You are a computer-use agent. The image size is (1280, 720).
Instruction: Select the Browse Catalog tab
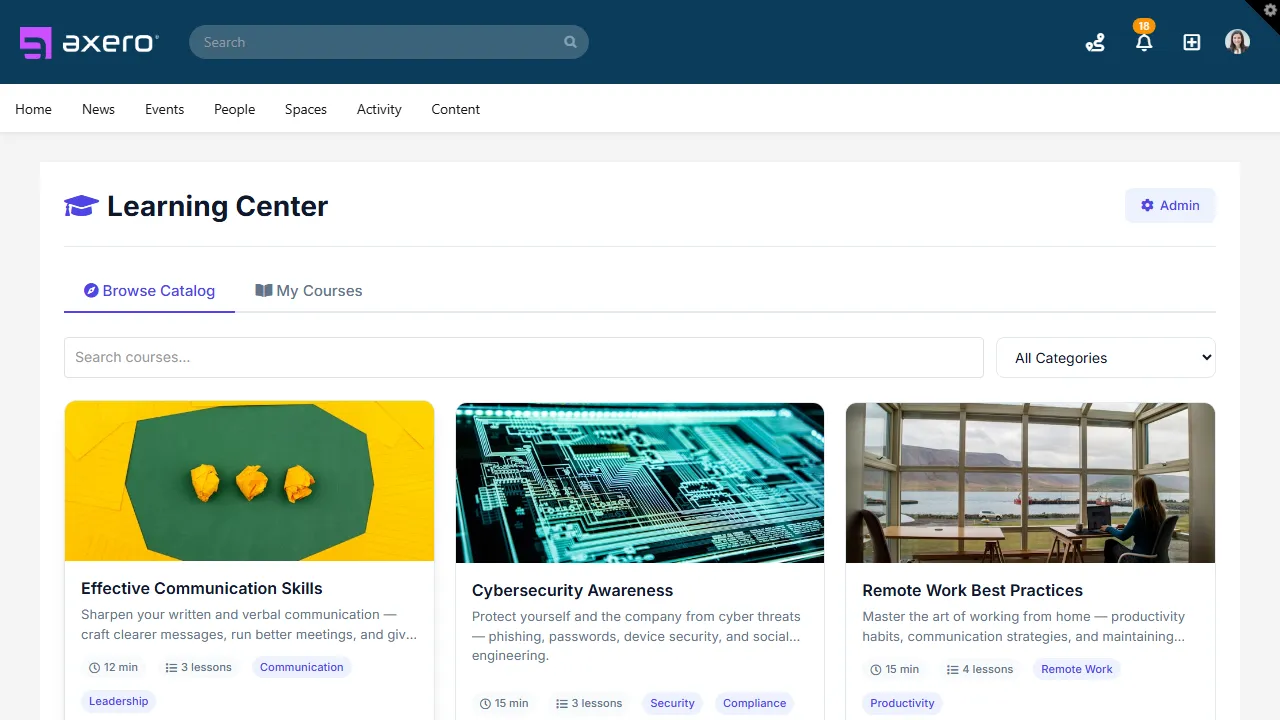click(149, 291)
